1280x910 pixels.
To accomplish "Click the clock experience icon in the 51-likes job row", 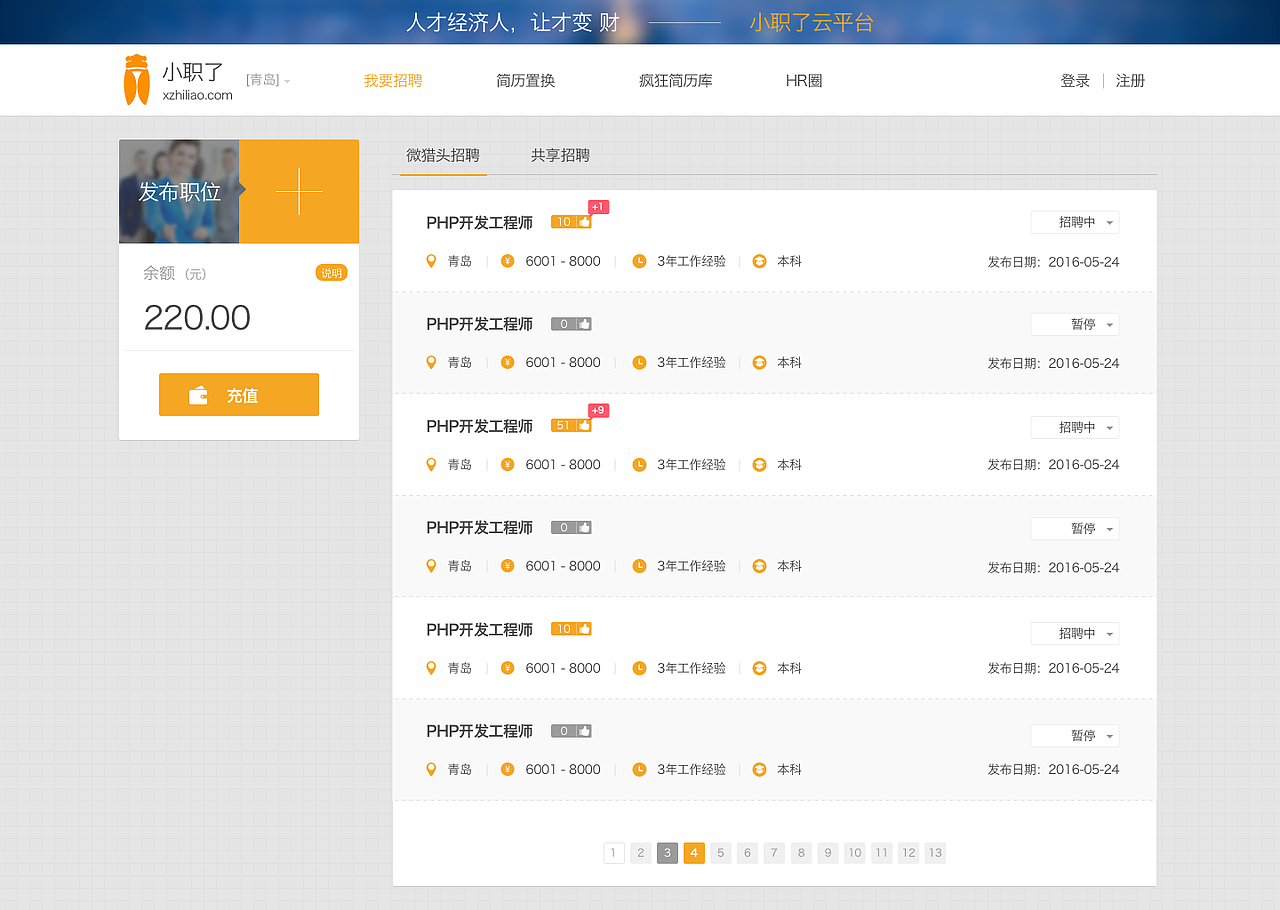I will 640,464.
